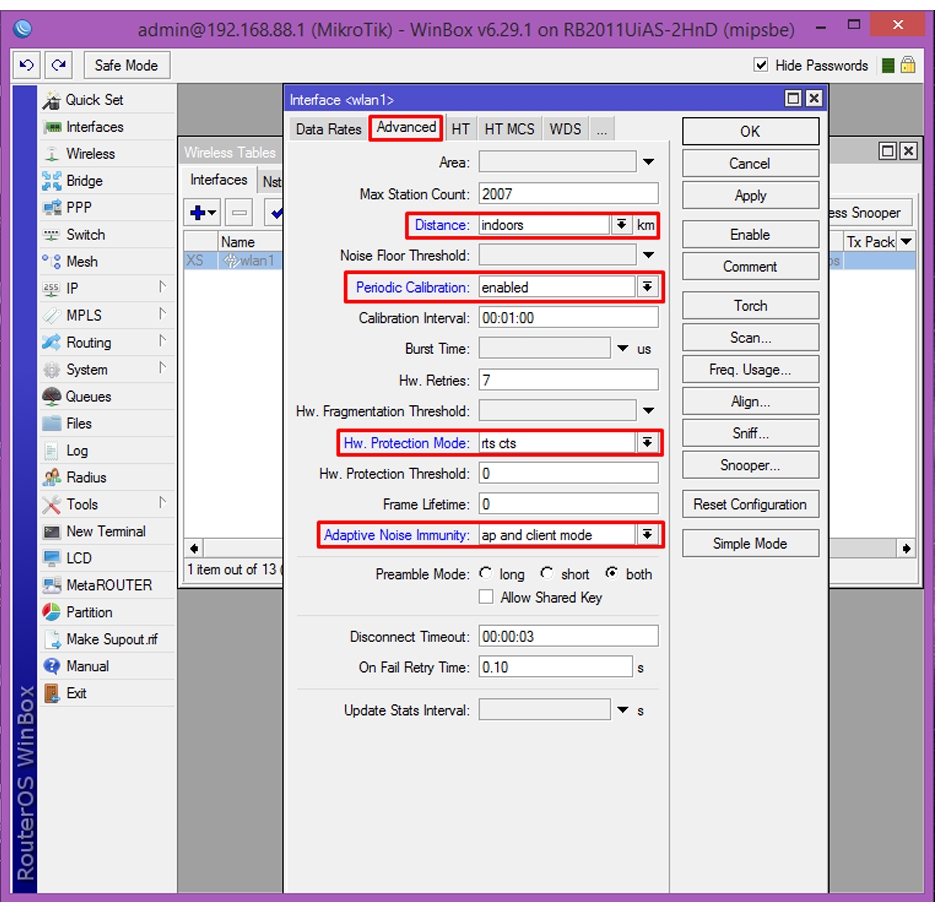Open the Queues section
Screen dimensions: 942x909
point(88,397)
